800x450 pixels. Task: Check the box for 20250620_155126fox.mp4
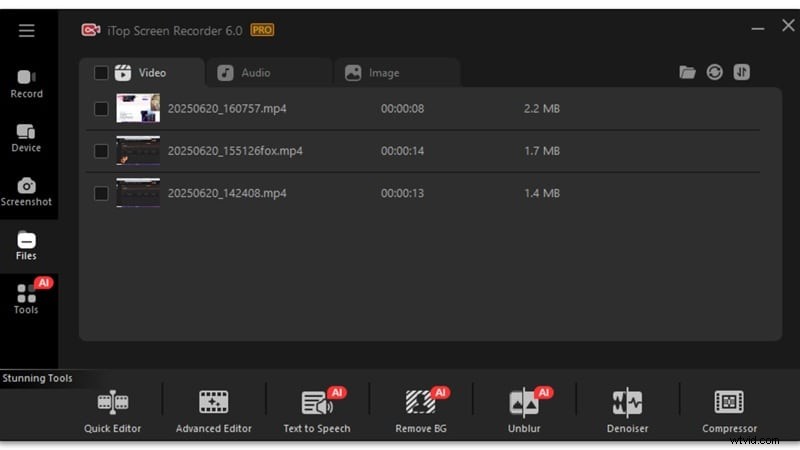click(101, 151)
